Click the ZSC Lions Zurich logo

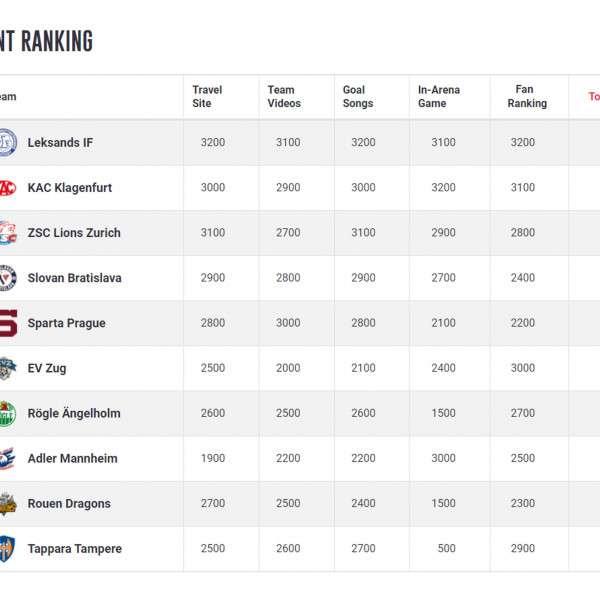[x=7, y=233]
